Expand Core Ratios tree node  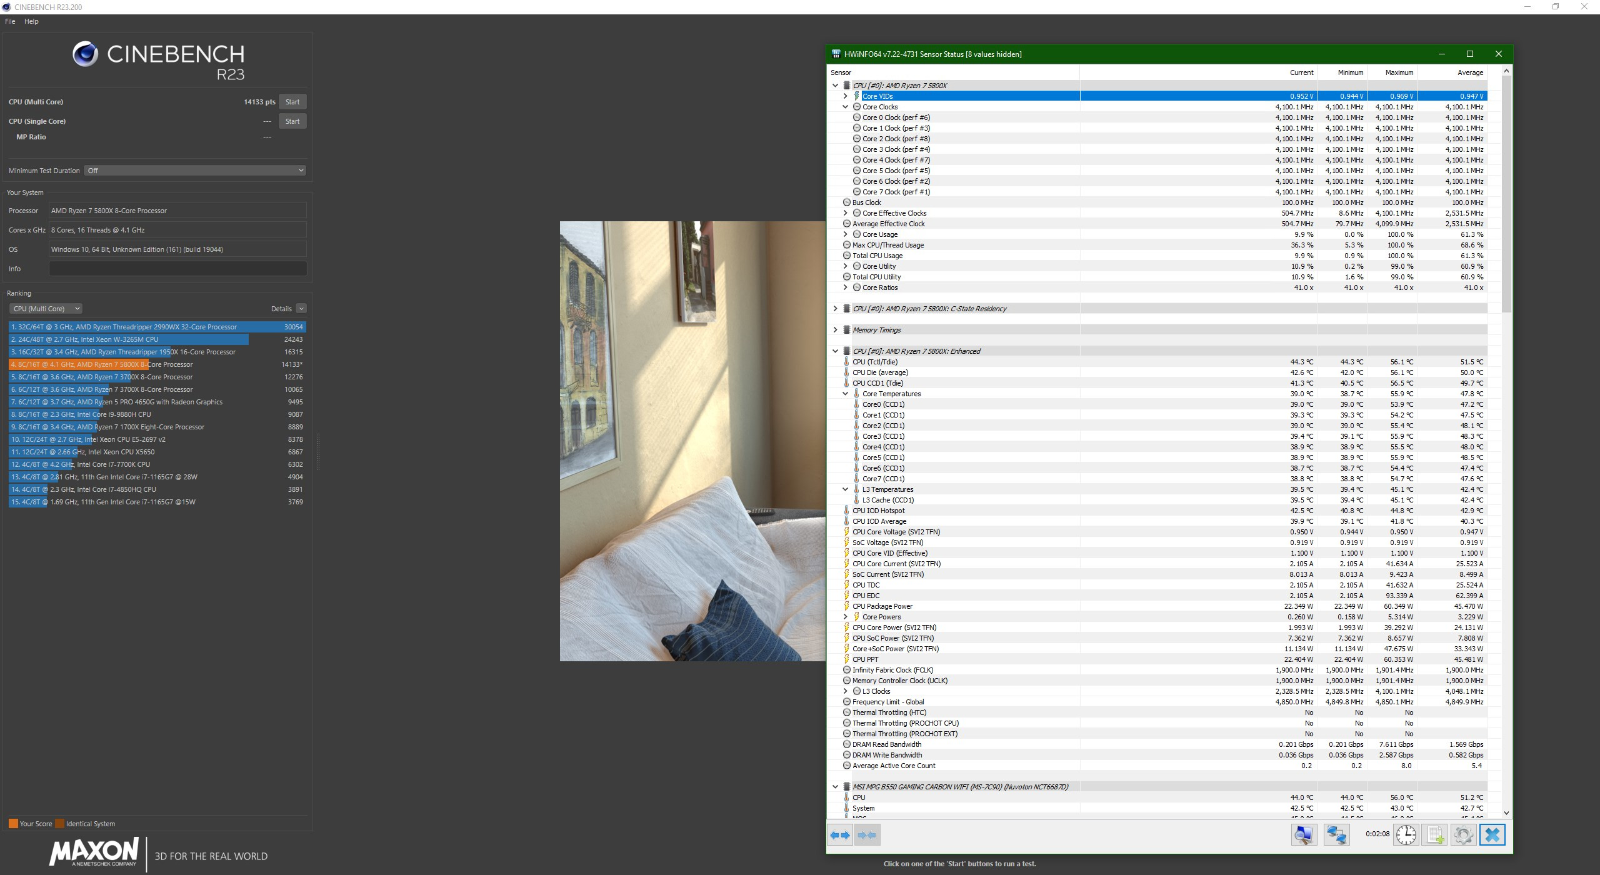point(845,287)
